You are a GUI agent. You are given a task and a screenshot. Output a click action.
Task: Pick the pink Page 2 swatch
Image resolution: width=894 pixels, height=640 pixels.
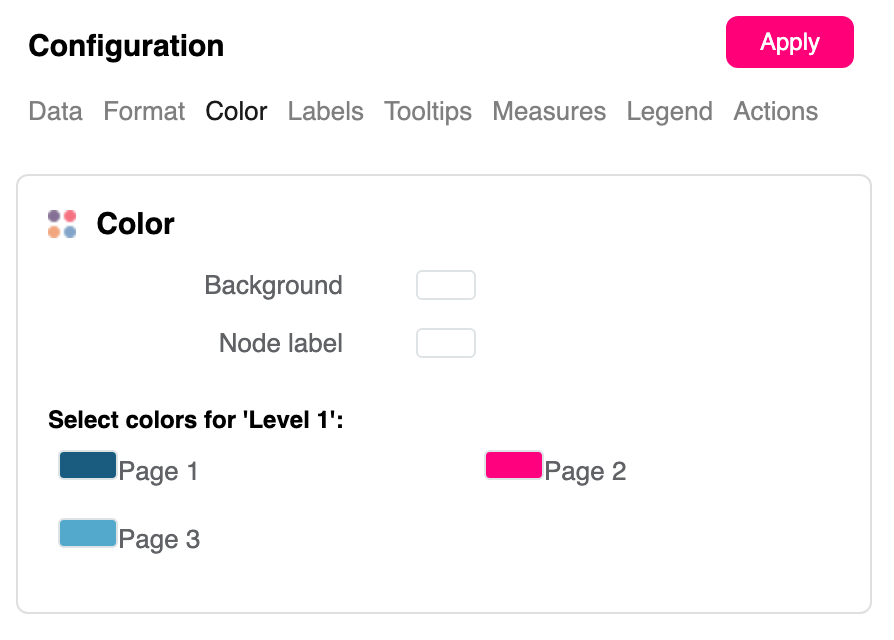click(514, 465)
